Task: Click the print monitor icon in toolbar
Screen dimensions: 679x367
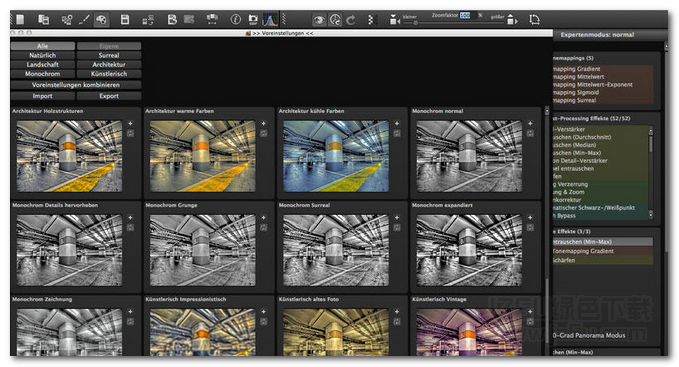Action: (212, 19)
